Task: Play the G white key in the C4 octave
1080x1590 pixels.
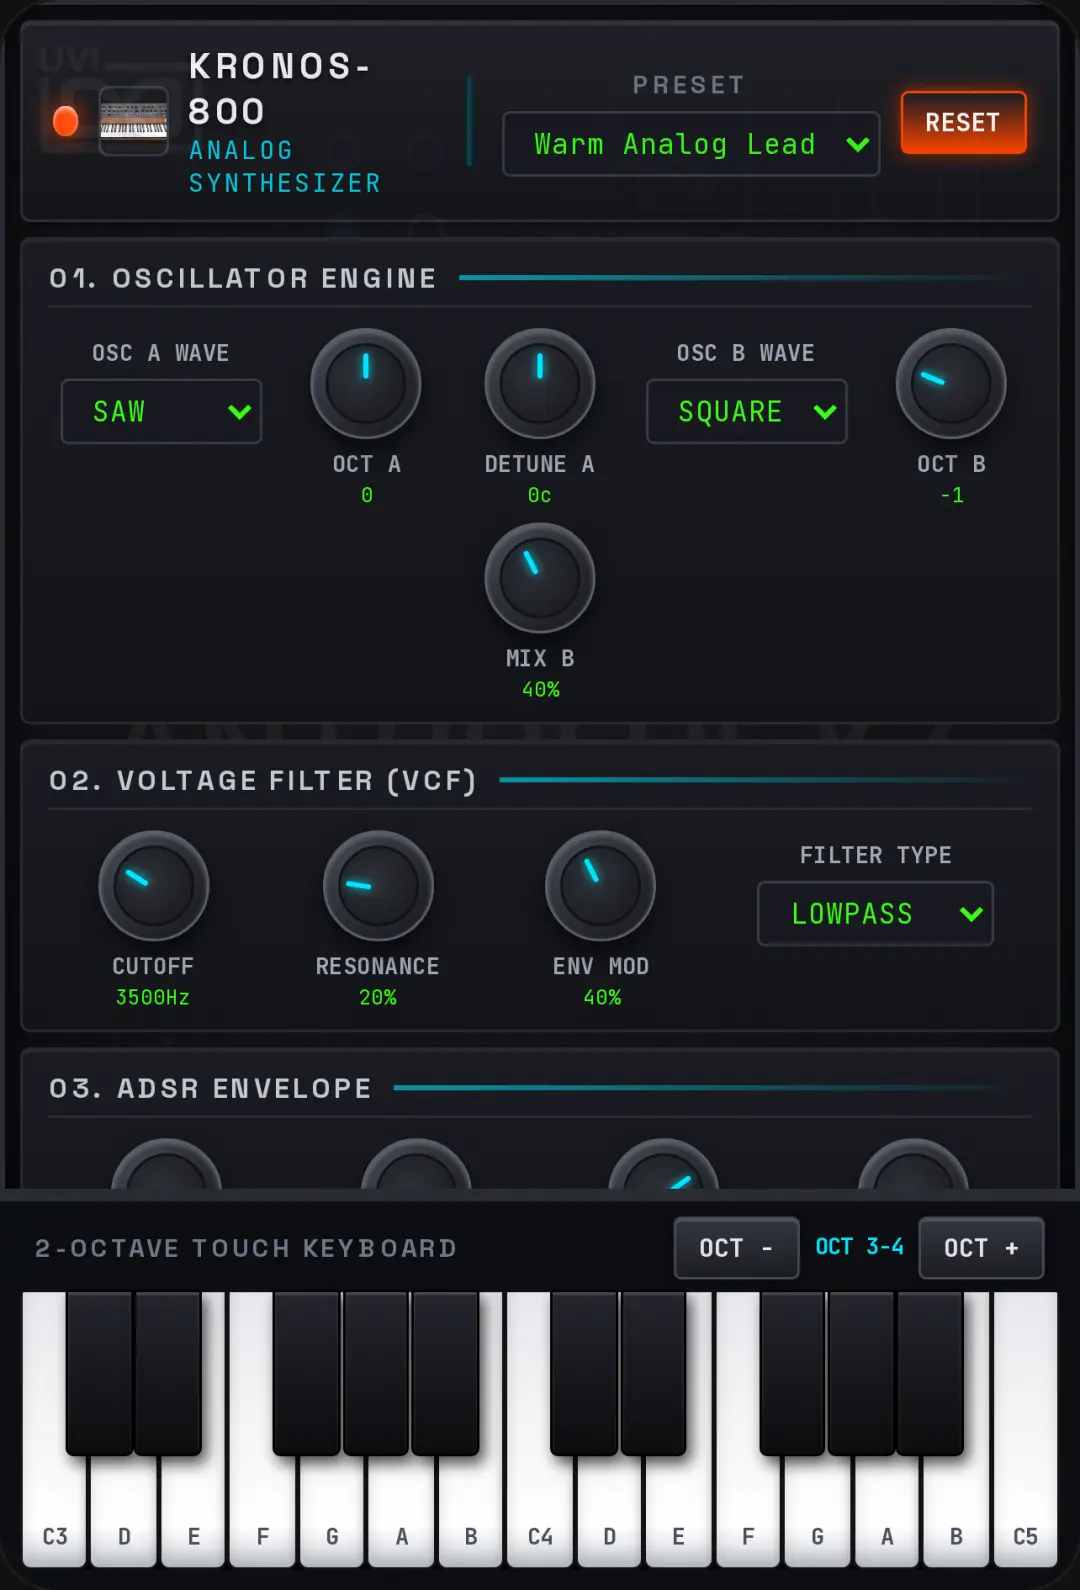Action: click(x=817, y=1510)
